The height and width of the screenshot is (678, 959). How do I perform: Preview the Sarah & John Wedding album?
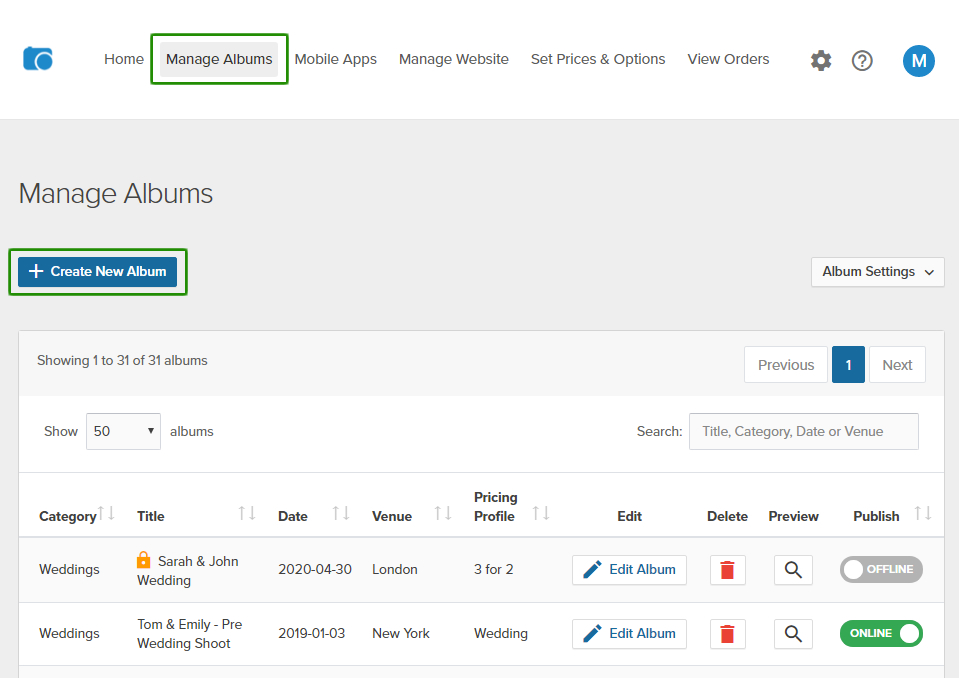(x=793, y=570)
